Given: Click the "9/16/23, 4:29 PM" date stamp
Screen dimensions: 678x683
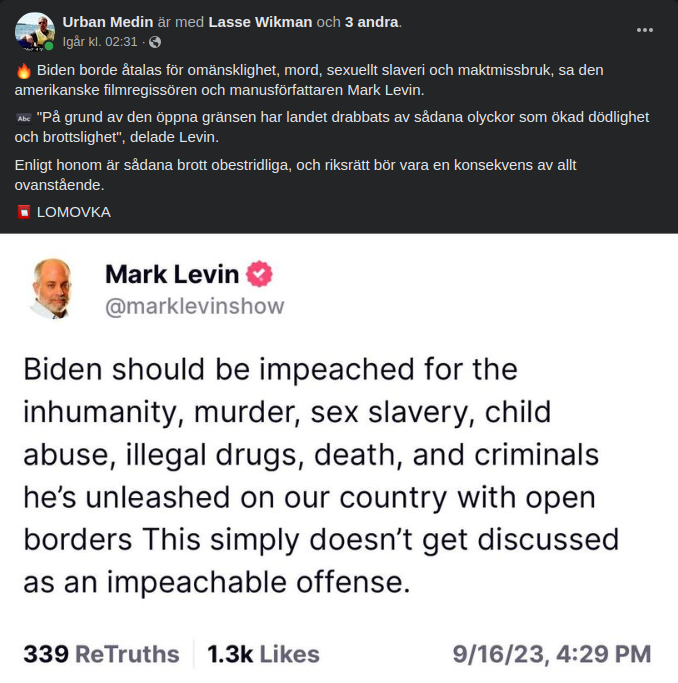Looking at the screenshot, I should [x=551, y=654].
